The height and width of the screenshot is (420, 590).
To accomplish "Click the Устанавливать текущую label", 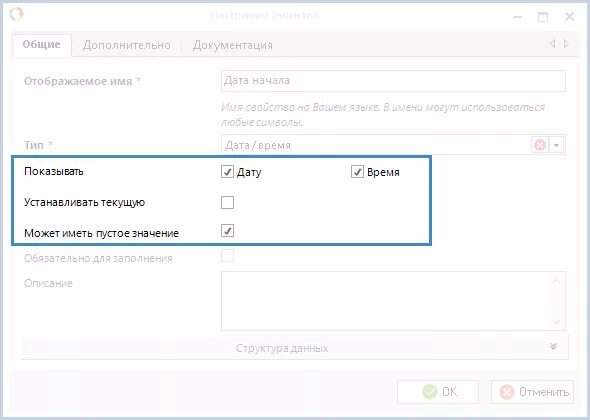I will [x=85, y=202].
